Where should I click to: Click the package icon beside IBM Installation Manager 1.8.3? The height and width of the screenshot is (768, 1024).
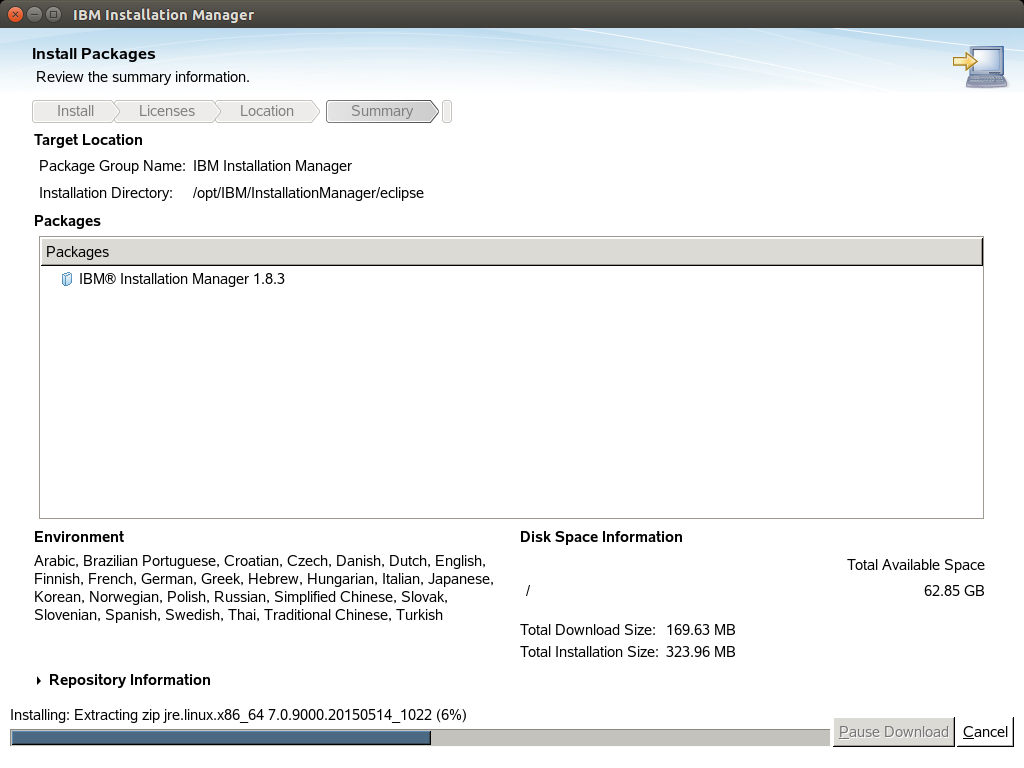(67, 280)
